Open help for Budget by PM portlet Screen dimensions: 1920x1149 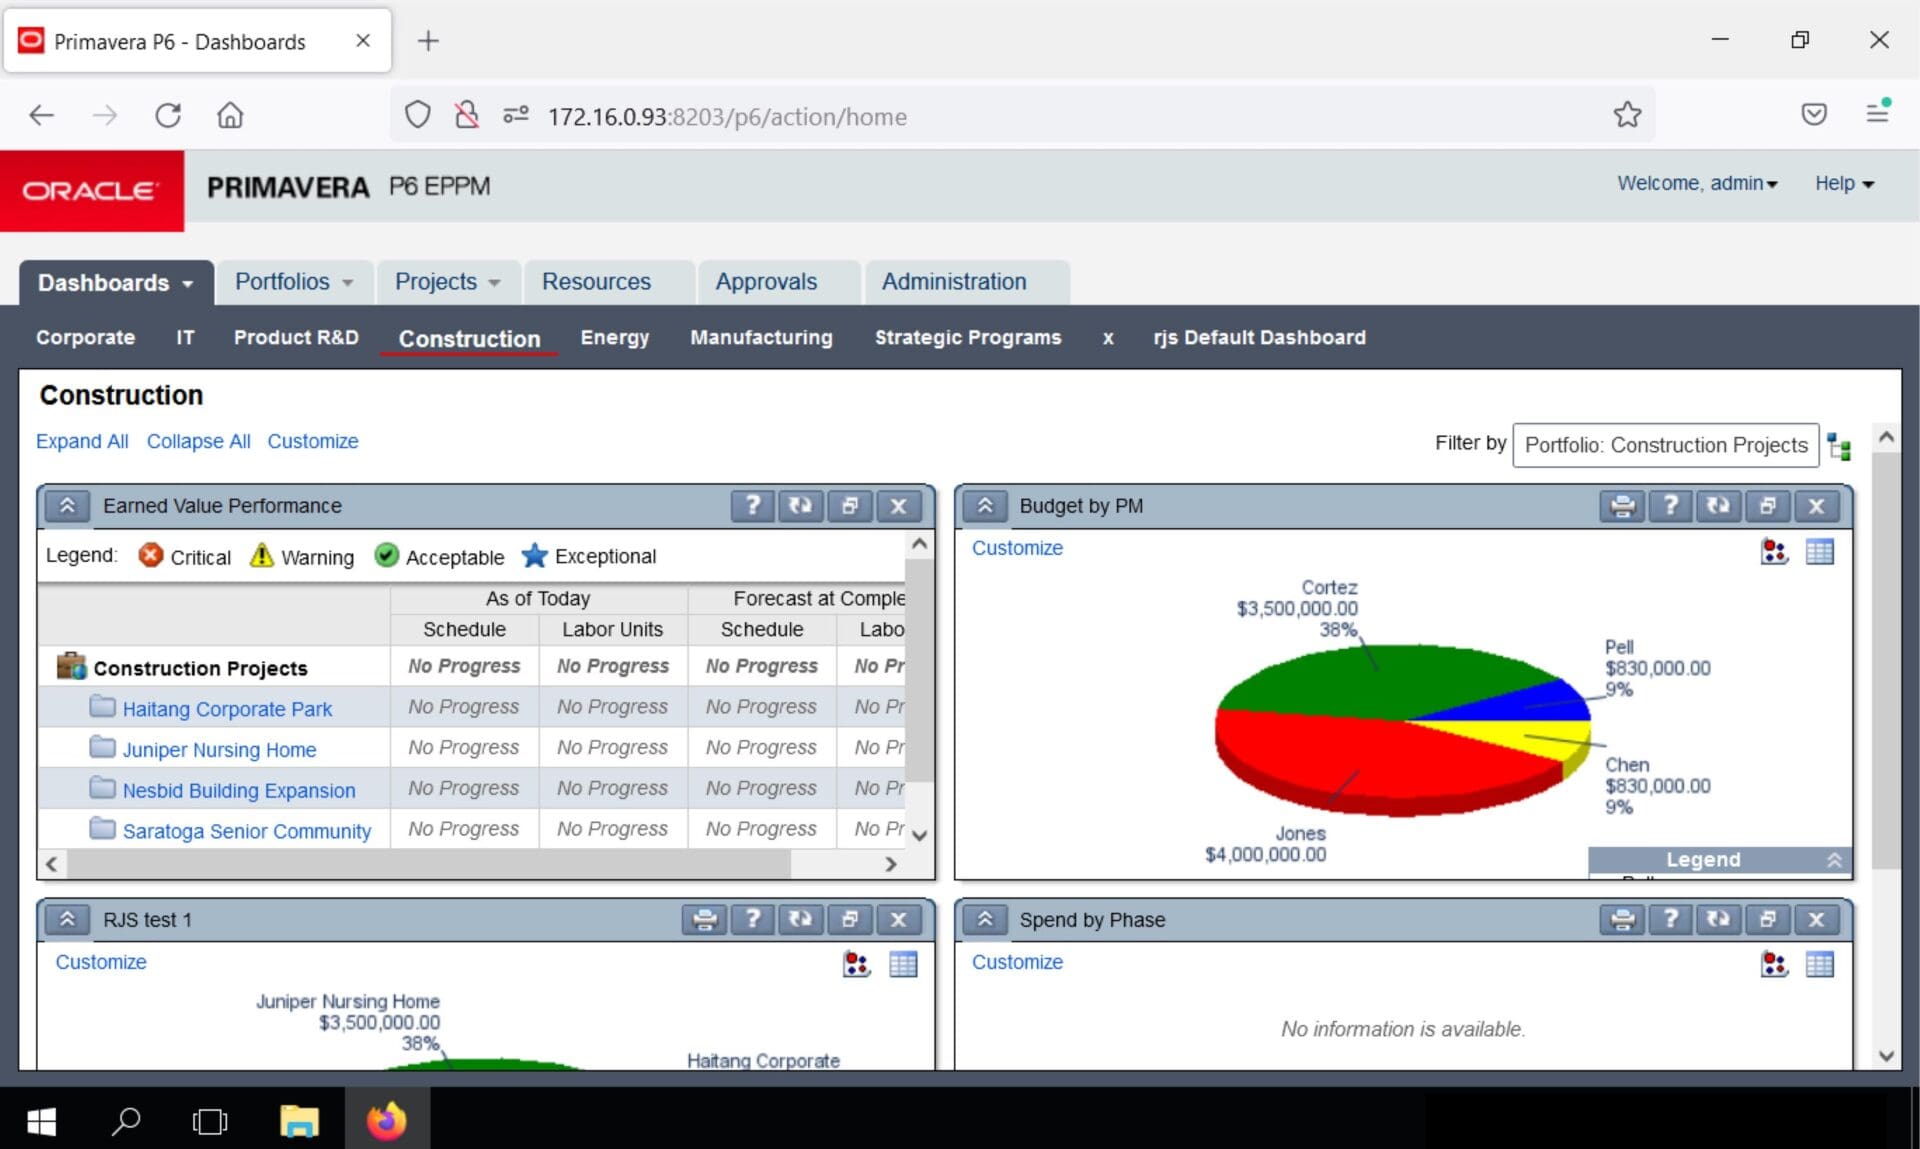coord(1670,506)
